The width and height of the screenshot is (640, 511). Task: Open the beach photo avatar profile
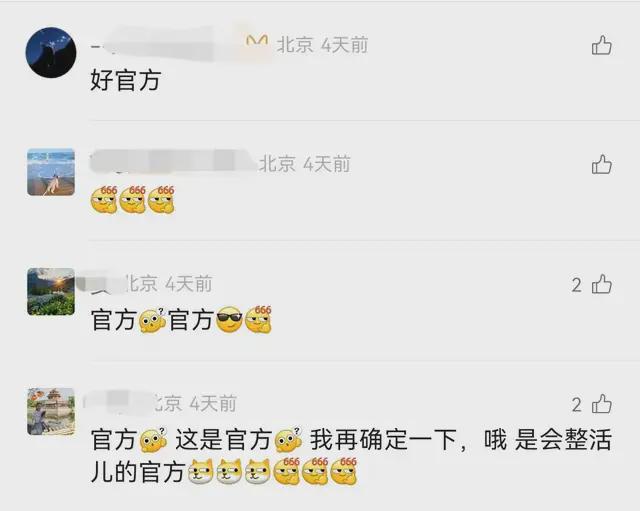pos(51,172)
